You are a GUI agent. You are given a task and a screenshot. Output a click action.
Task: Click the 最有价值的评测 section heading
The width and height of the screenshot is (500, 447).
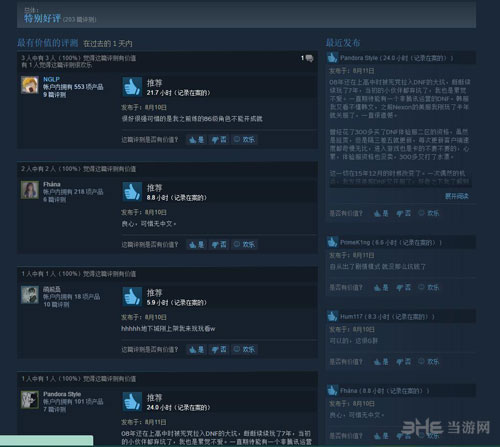point(48,43)
